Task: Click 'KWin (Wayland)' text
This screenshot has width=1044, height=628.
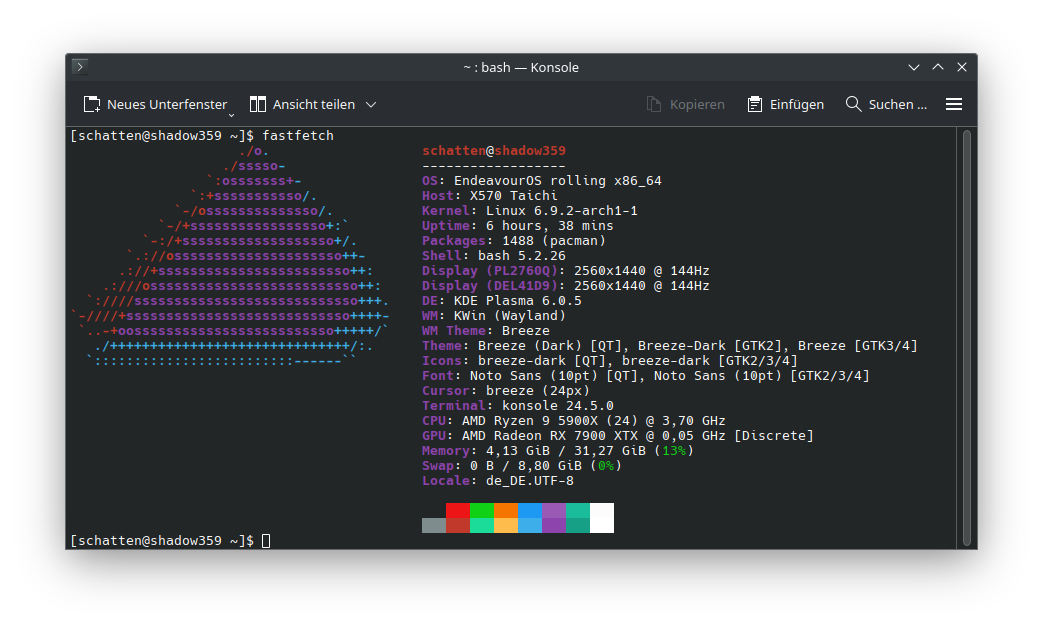Action: coord(509,316)
